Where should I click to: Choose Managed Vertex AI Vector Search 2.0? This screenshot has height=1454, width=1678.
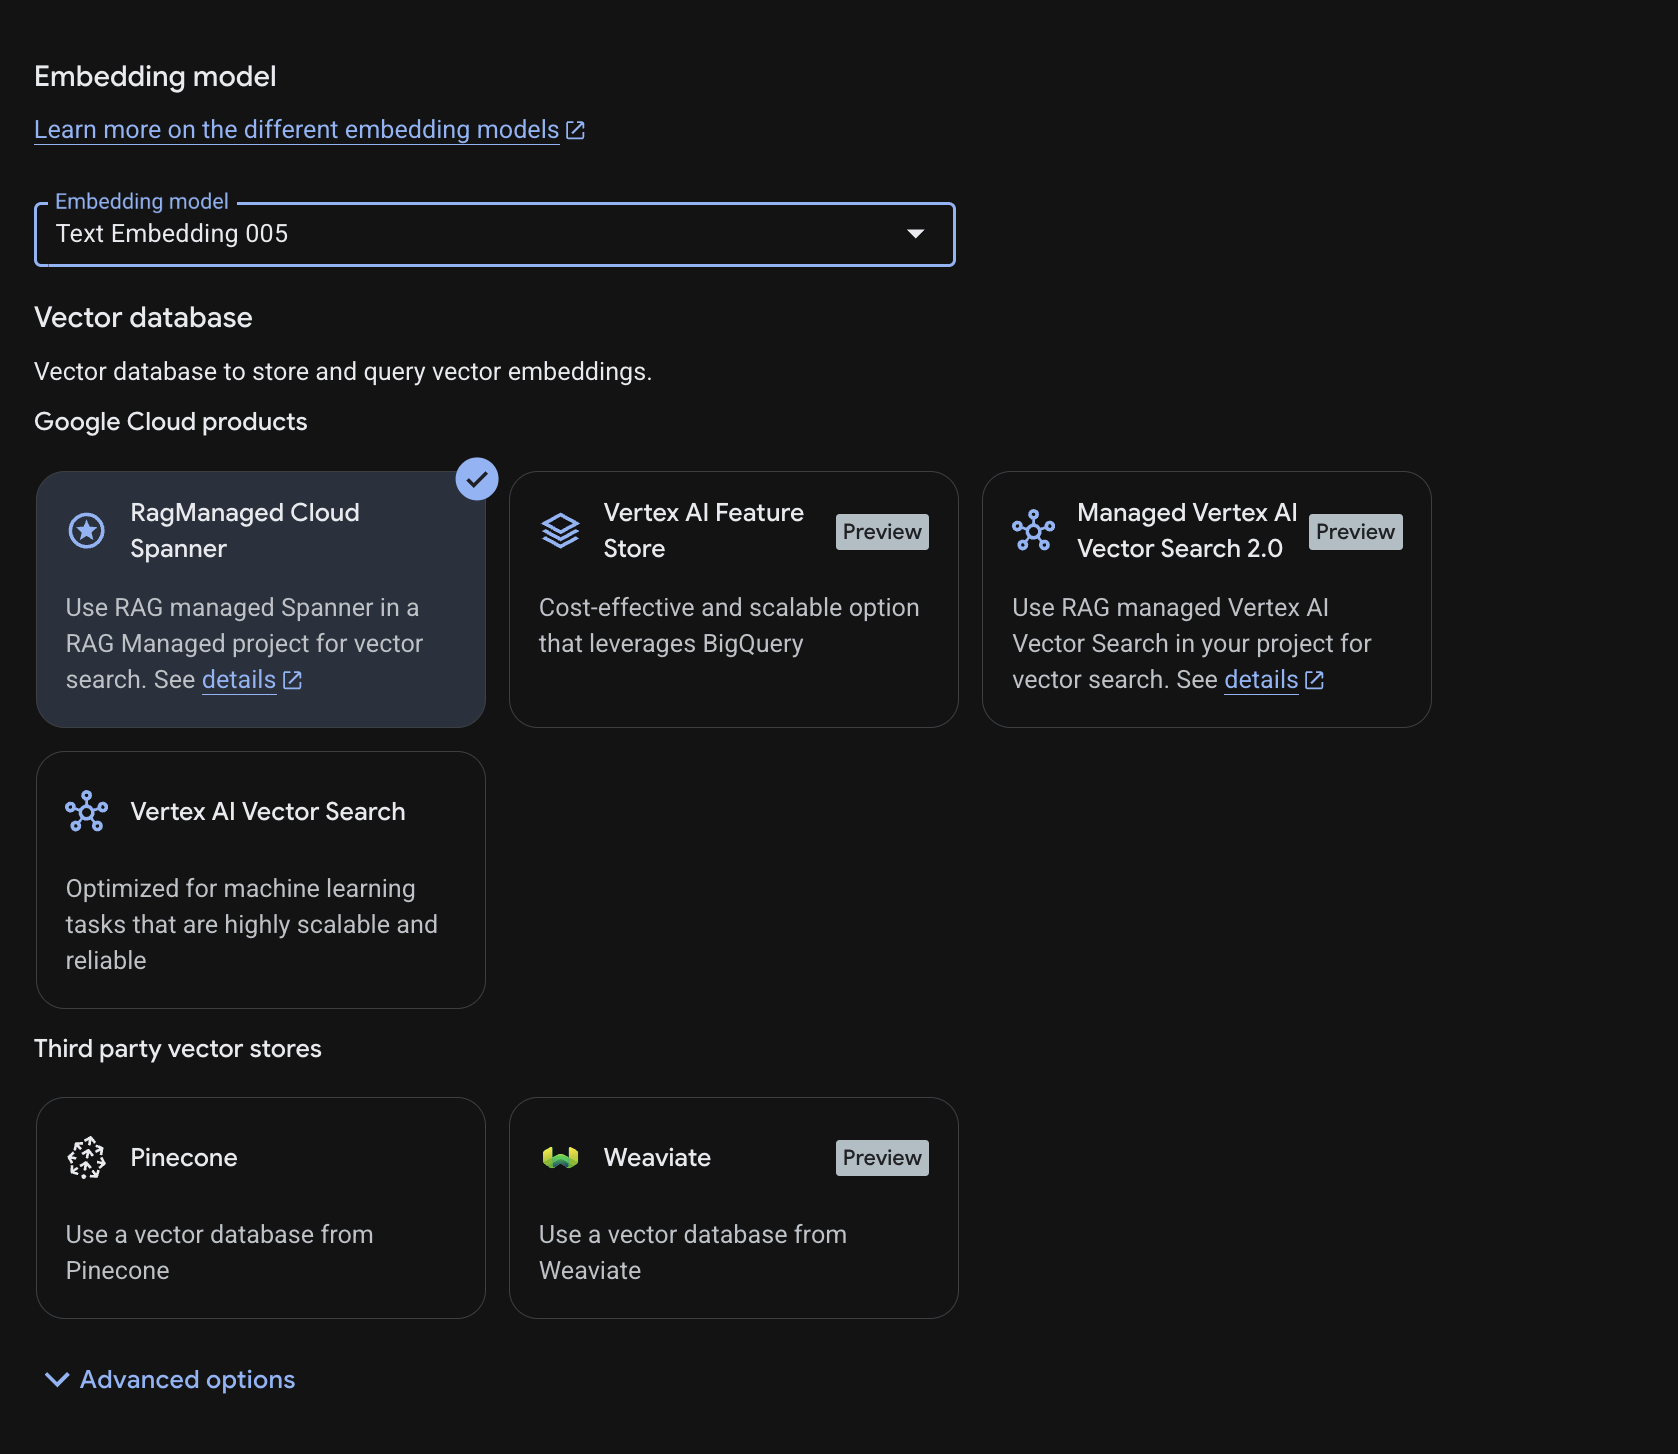tap(1207, 599)
